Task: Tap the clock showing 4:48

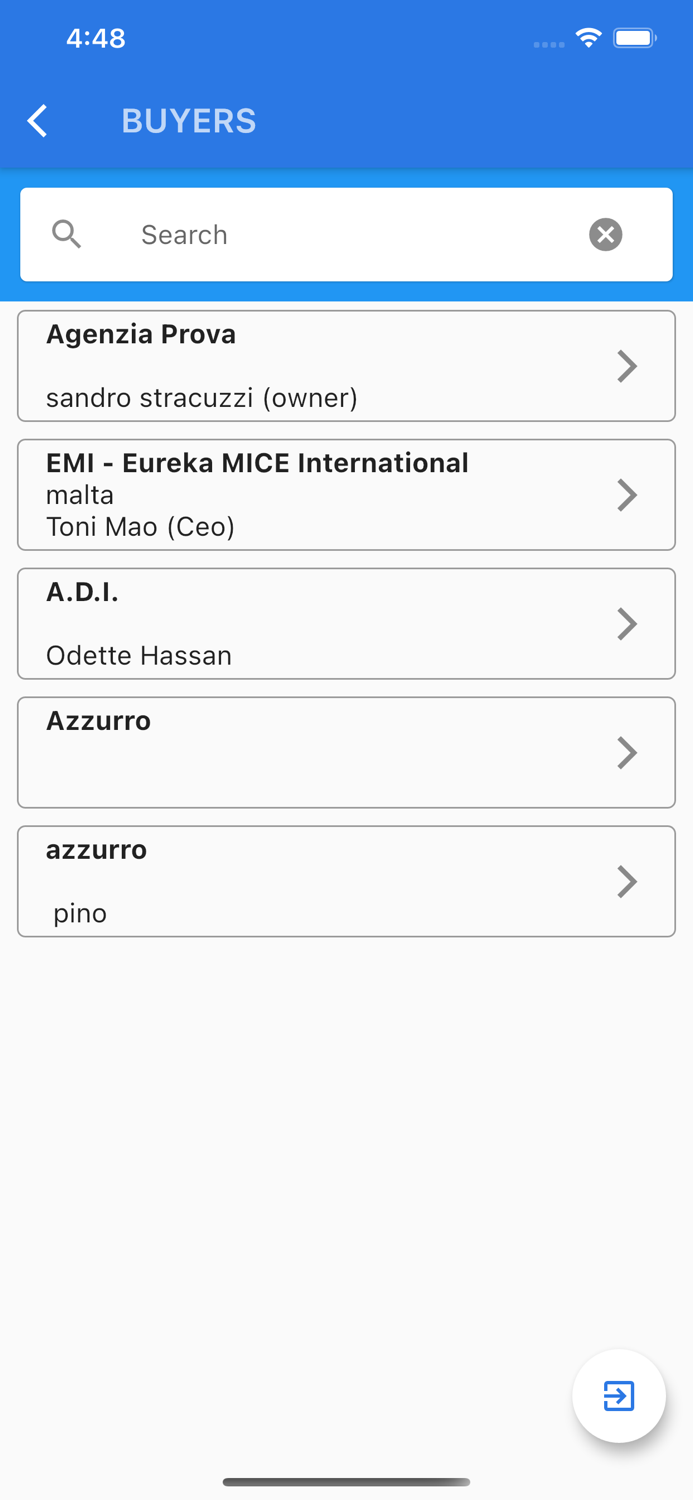Action: coord(96,37)
